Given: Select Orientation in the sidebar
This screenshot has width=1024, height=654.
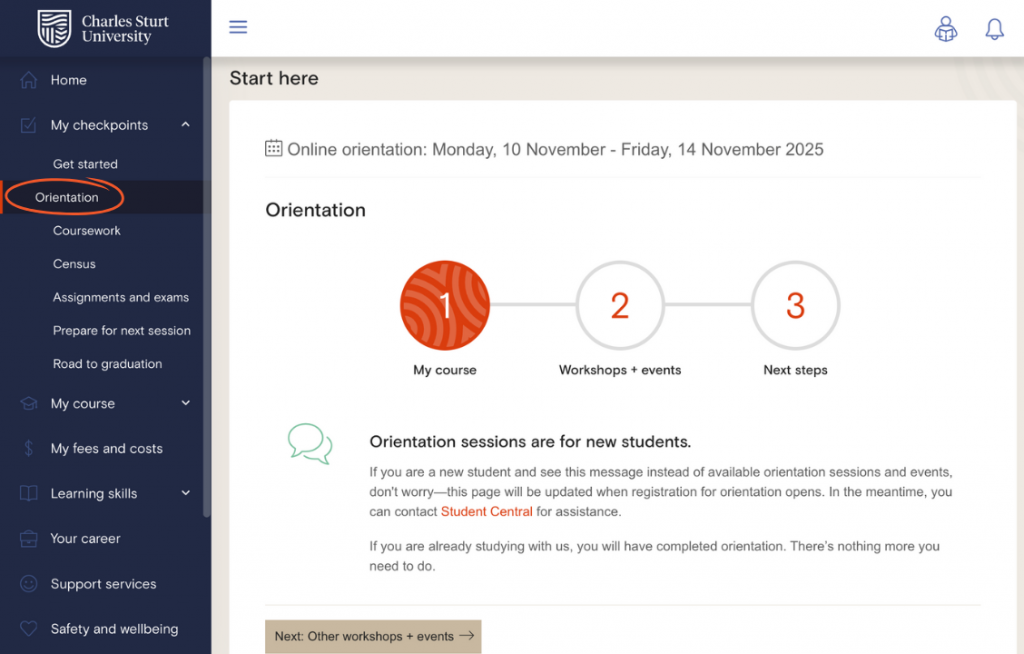Looking at the screenshot, I should tap(67, 197).
